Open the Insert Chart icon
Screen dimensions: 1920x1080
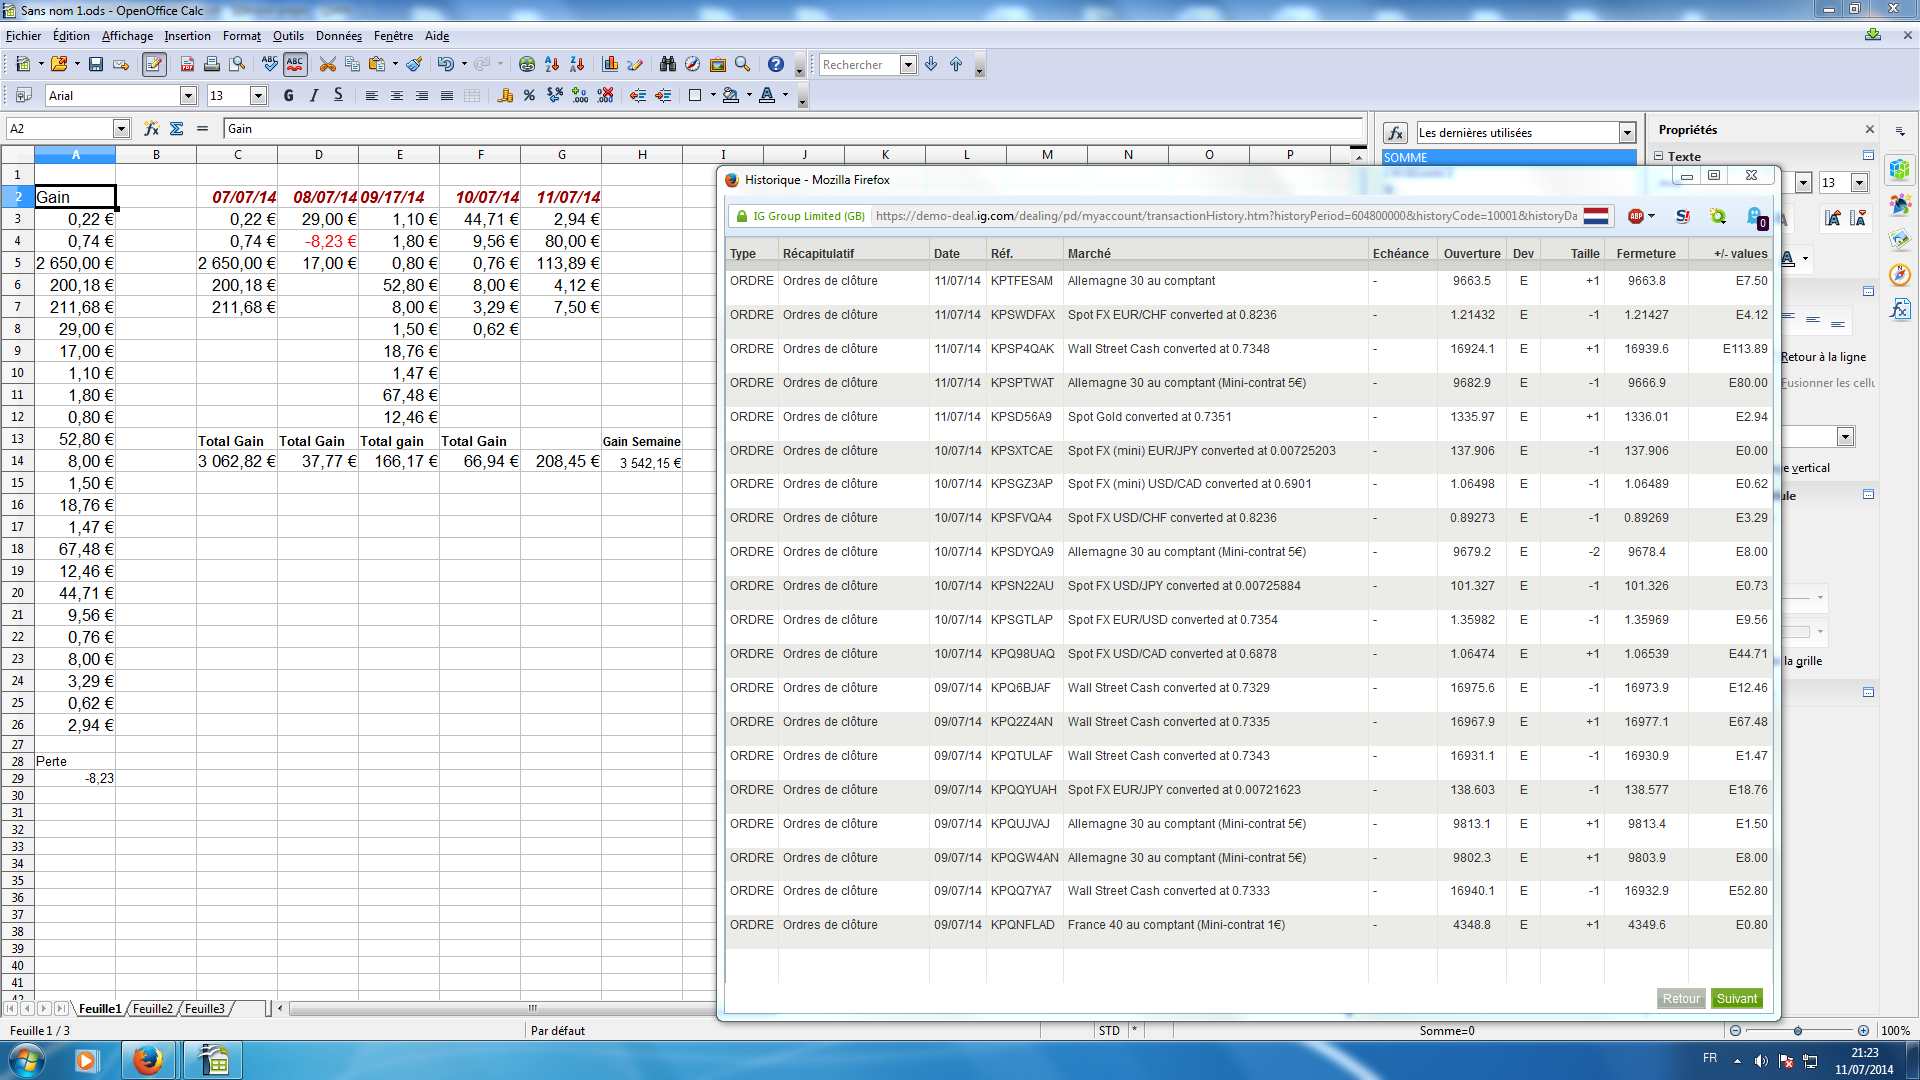click(610, 65)
